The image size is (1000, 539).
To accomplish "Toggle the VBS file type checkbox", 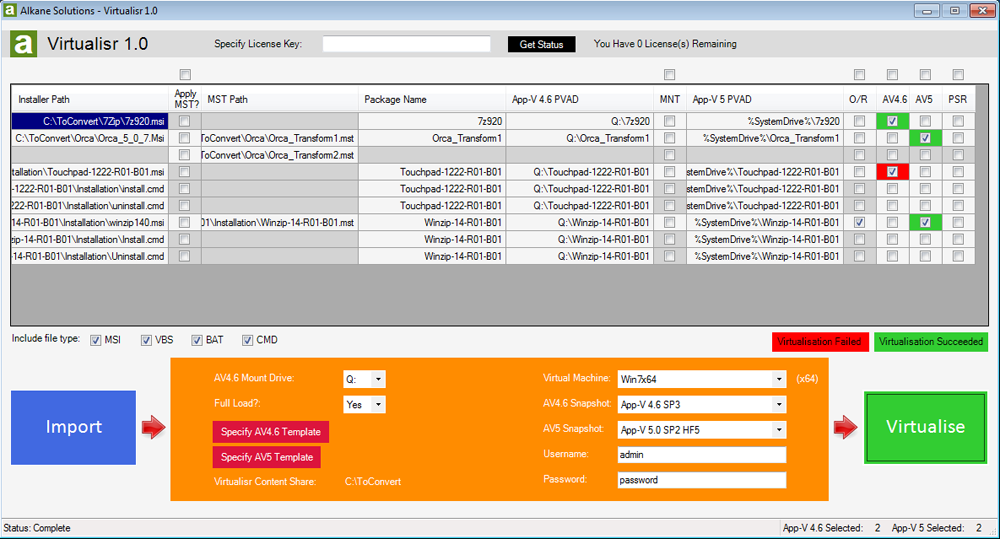I will pyautogui.click(x=147, y=341).
